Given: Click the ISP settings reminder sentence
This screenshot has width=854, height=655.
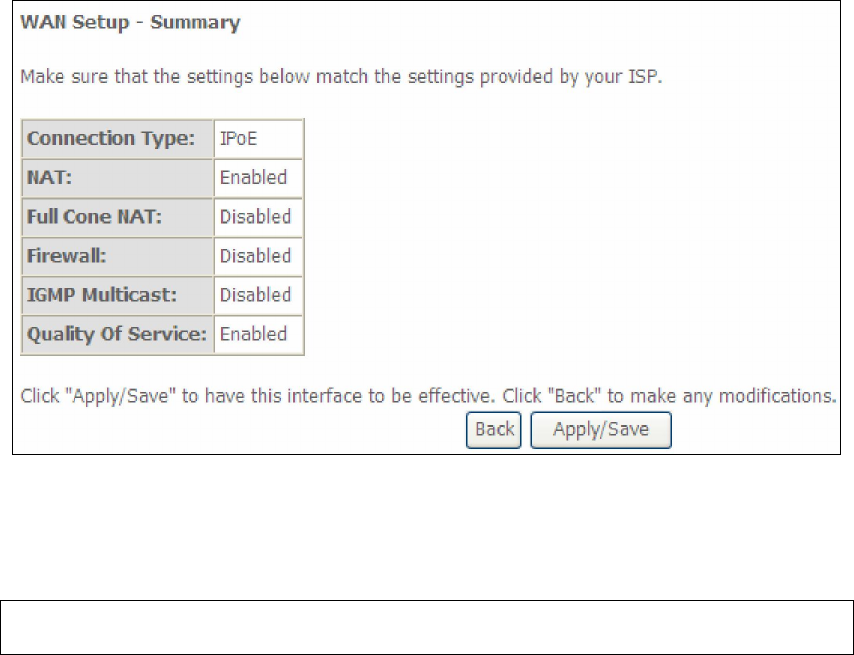Looking at the screenshot, I should (342, 77).
